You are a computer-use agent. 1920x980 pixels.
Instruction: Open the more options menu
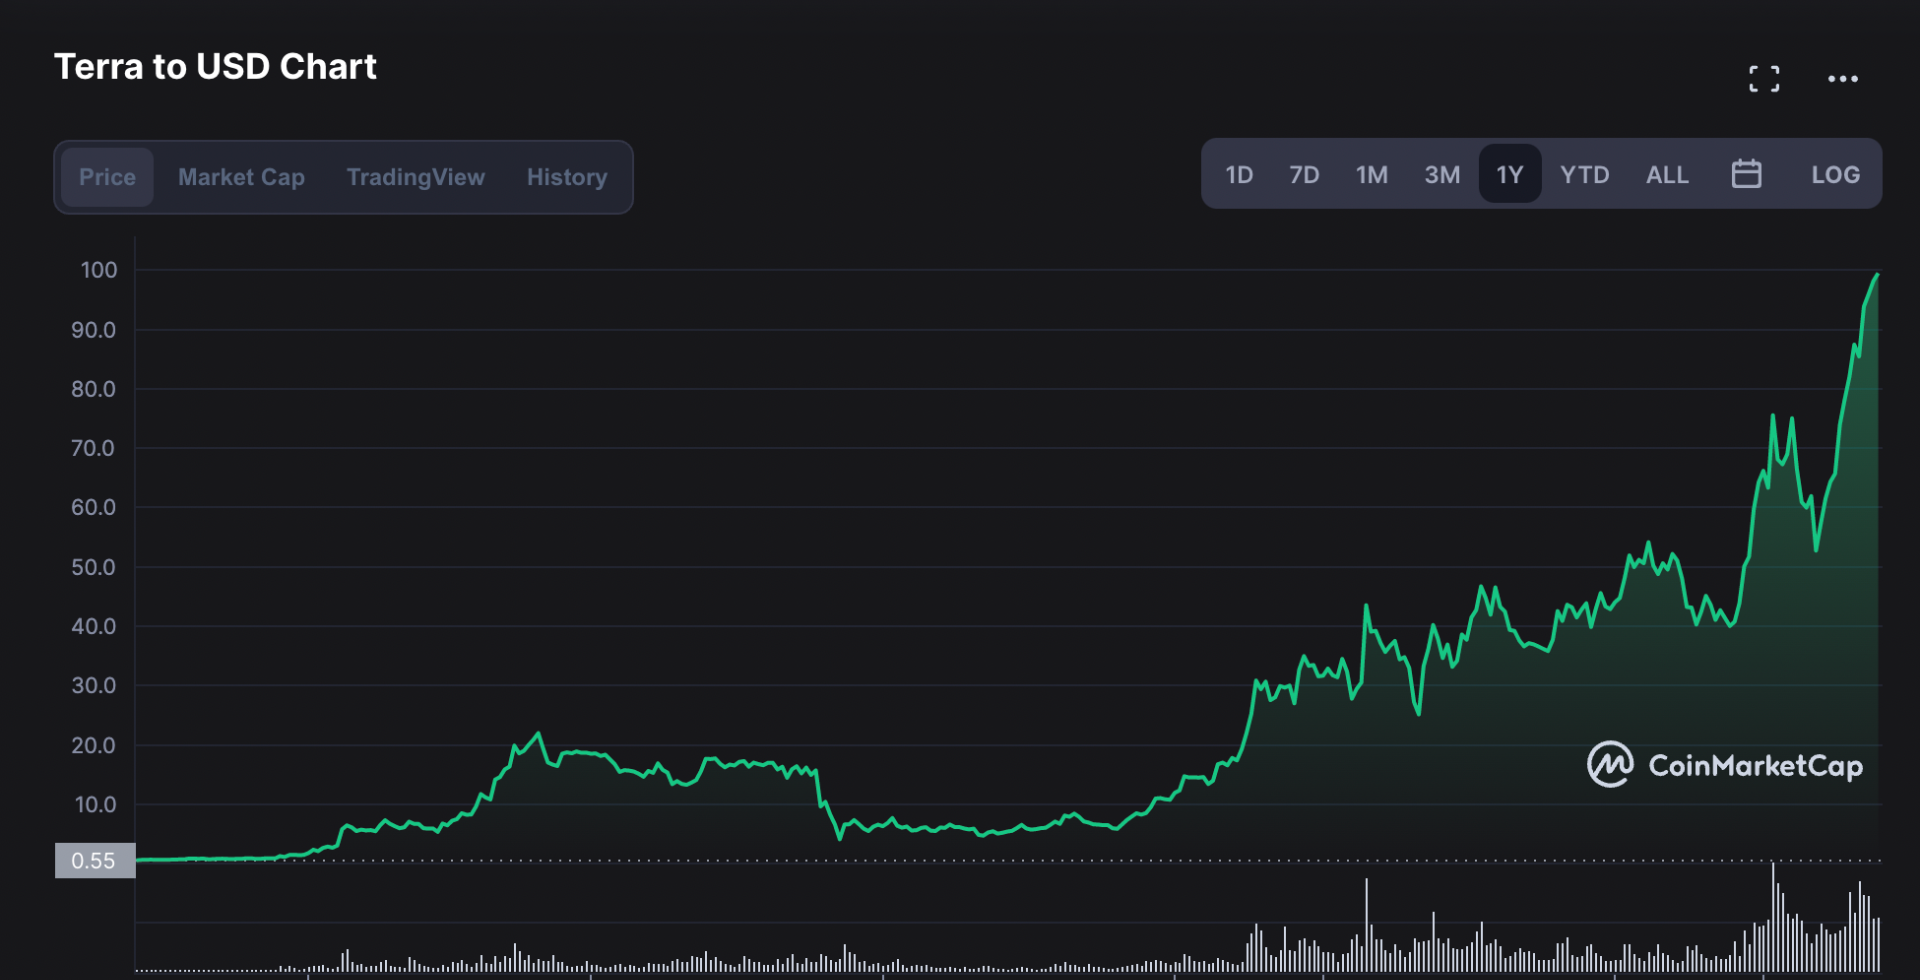tap(1843, 78)
